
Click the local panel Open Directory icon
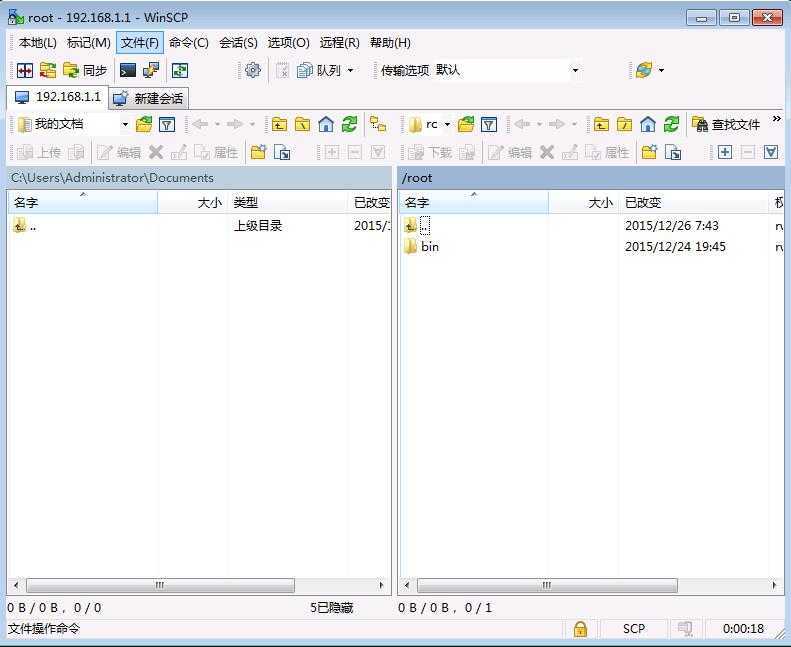click(144, 124)
